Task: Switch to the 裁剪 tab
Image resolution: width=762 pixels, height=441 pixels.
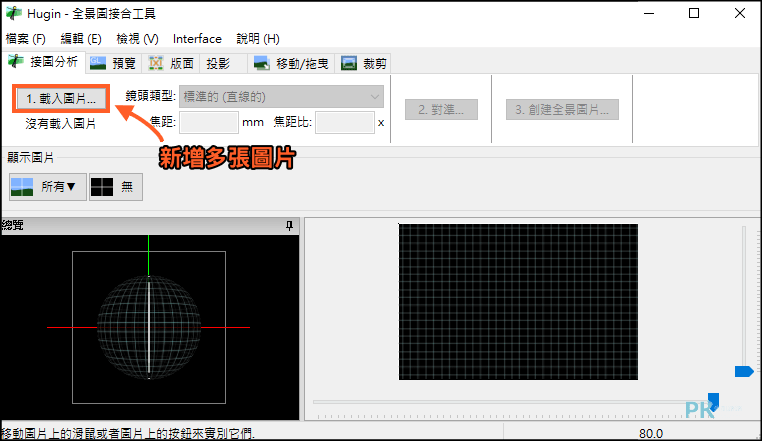Action: [364, 63]
